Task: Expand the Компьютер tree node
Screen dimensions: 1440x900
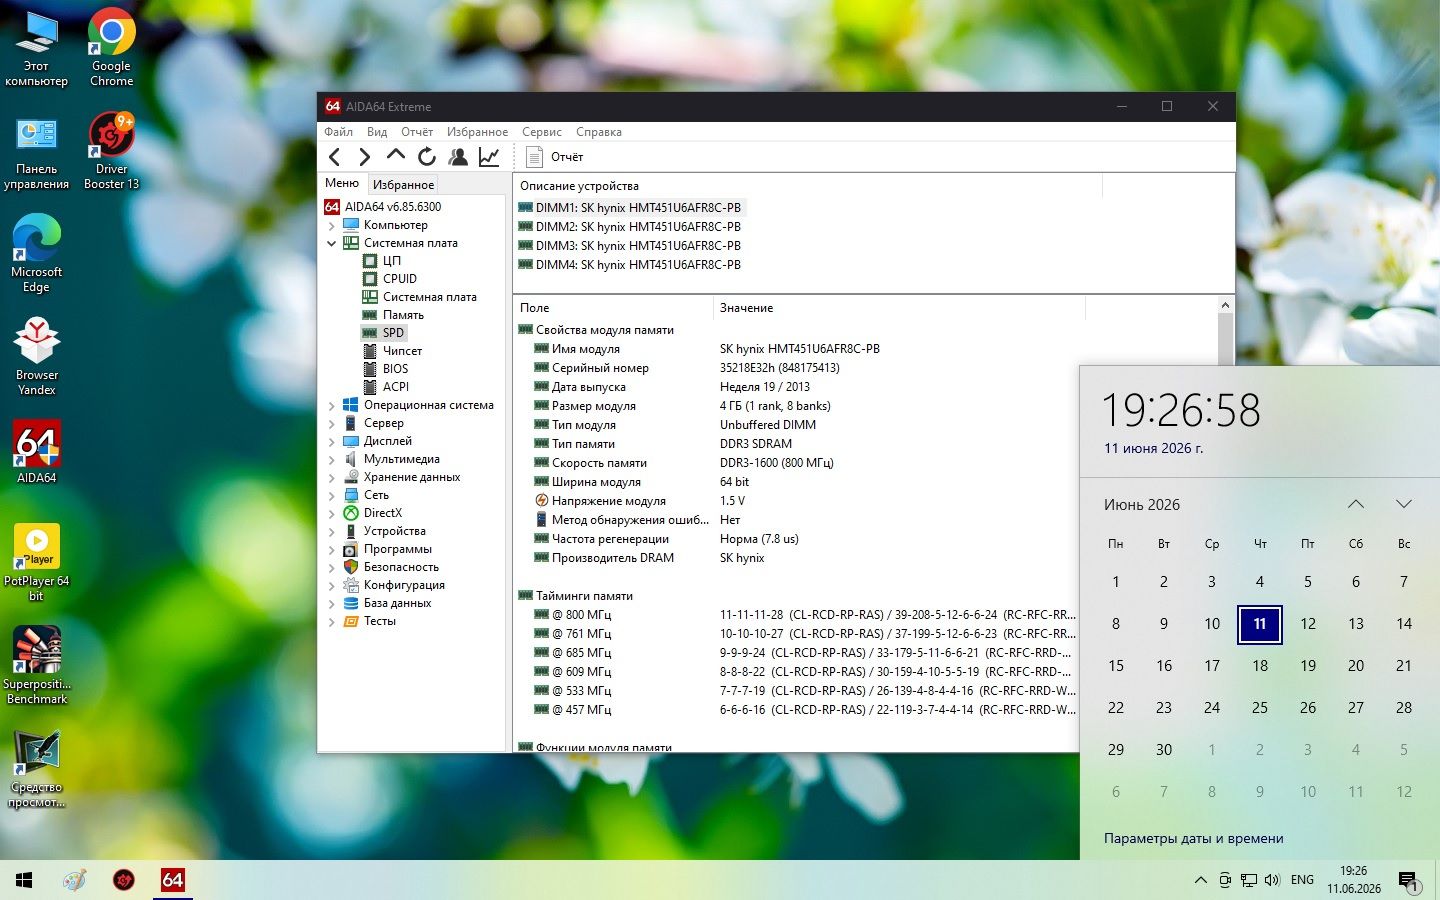Action: tap(332, 225)
